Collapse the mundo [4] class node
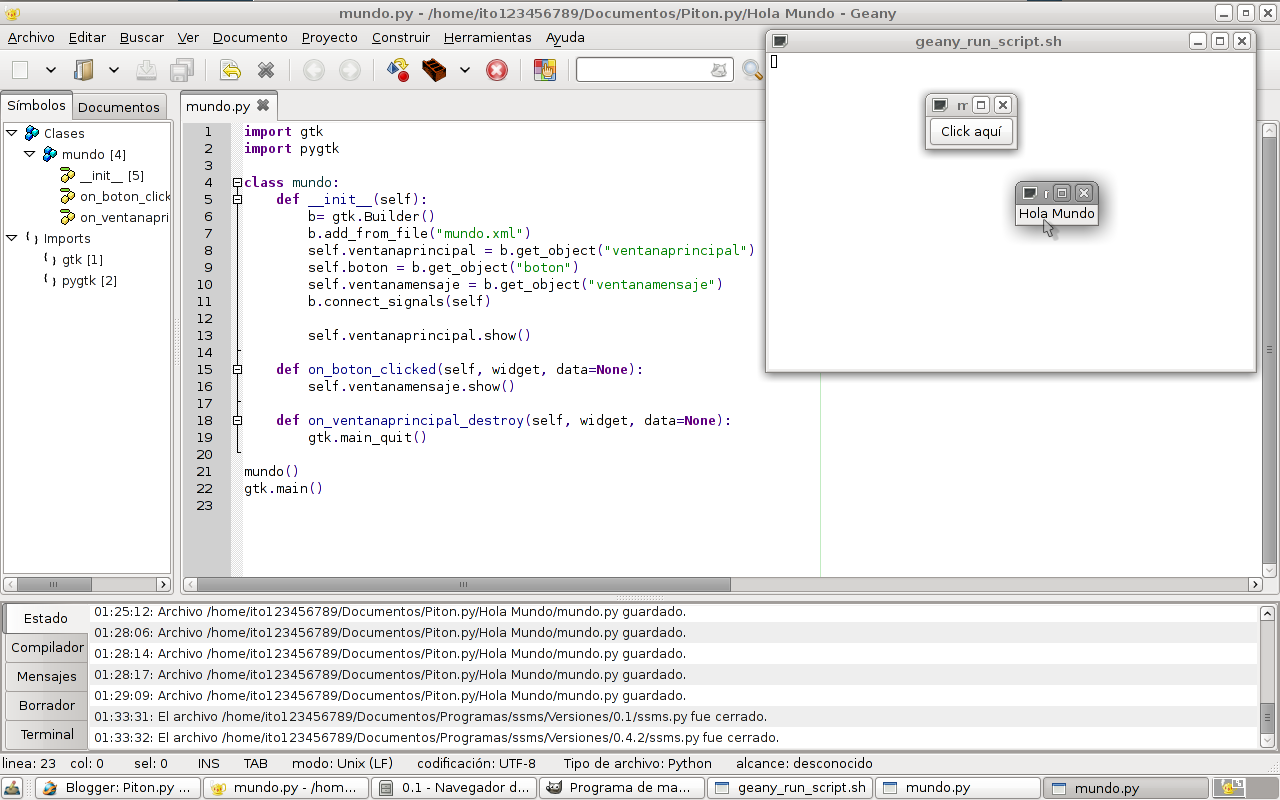 pos(30,154)
